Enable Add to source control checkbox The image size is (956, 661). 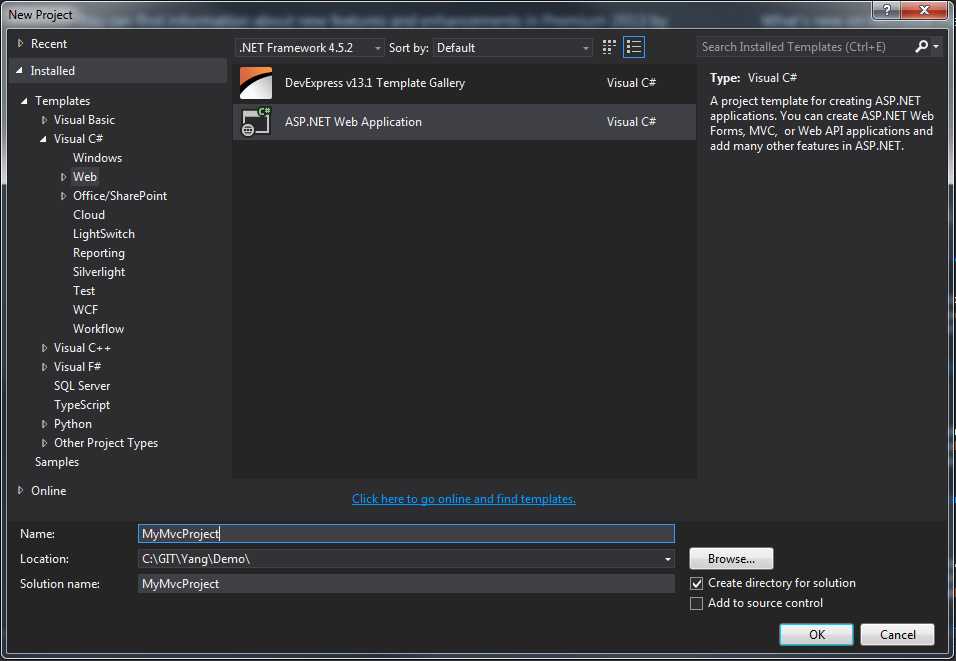[x=696, y=604]
